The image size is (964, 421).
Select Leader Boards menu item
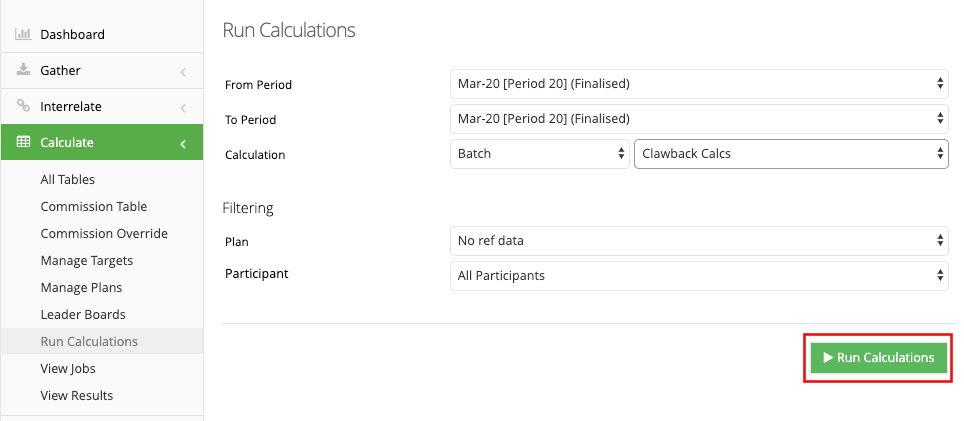(83, 315)
